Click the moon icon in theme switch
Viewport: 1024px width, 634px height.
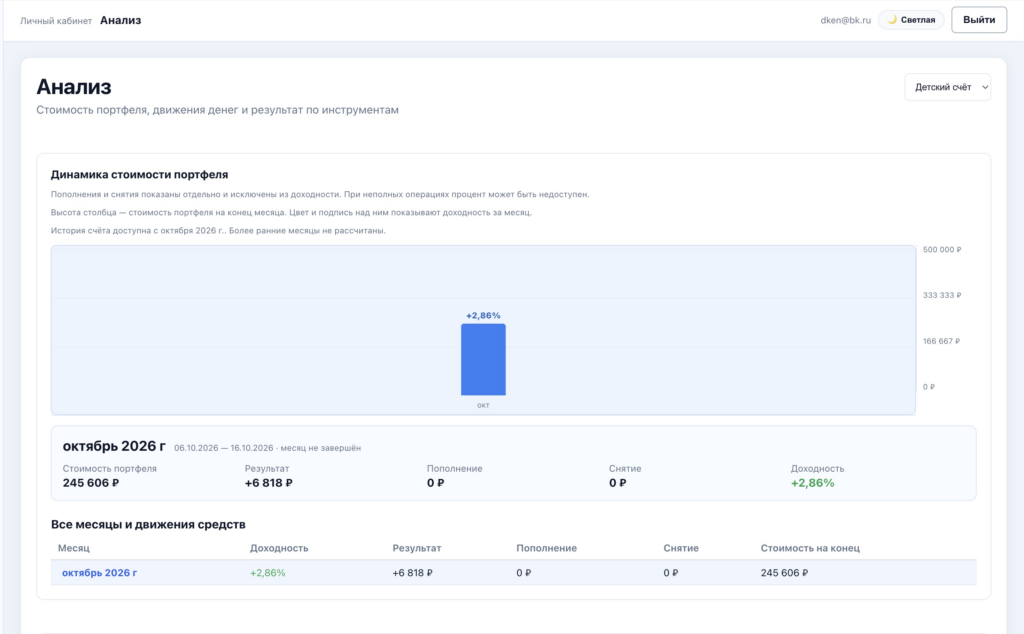pyautogui.click(x=891, y=20)
